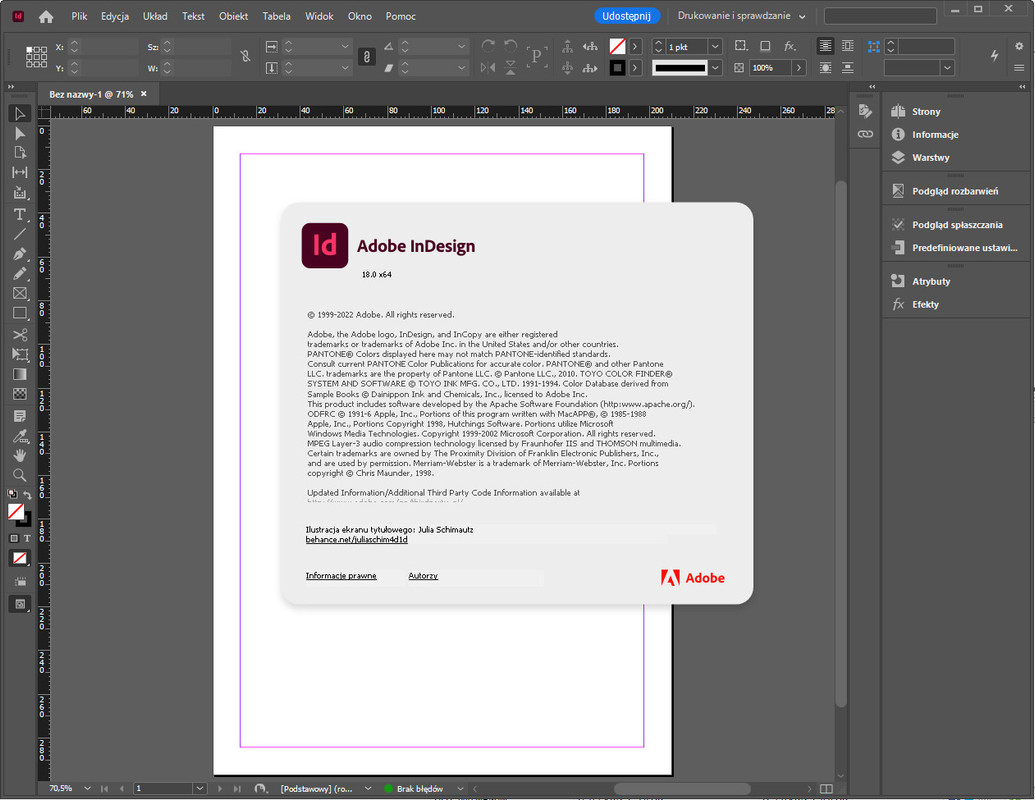The image size is (1035, 800).
Task: Open the Układ menu
Action: (x=155, y=16)
